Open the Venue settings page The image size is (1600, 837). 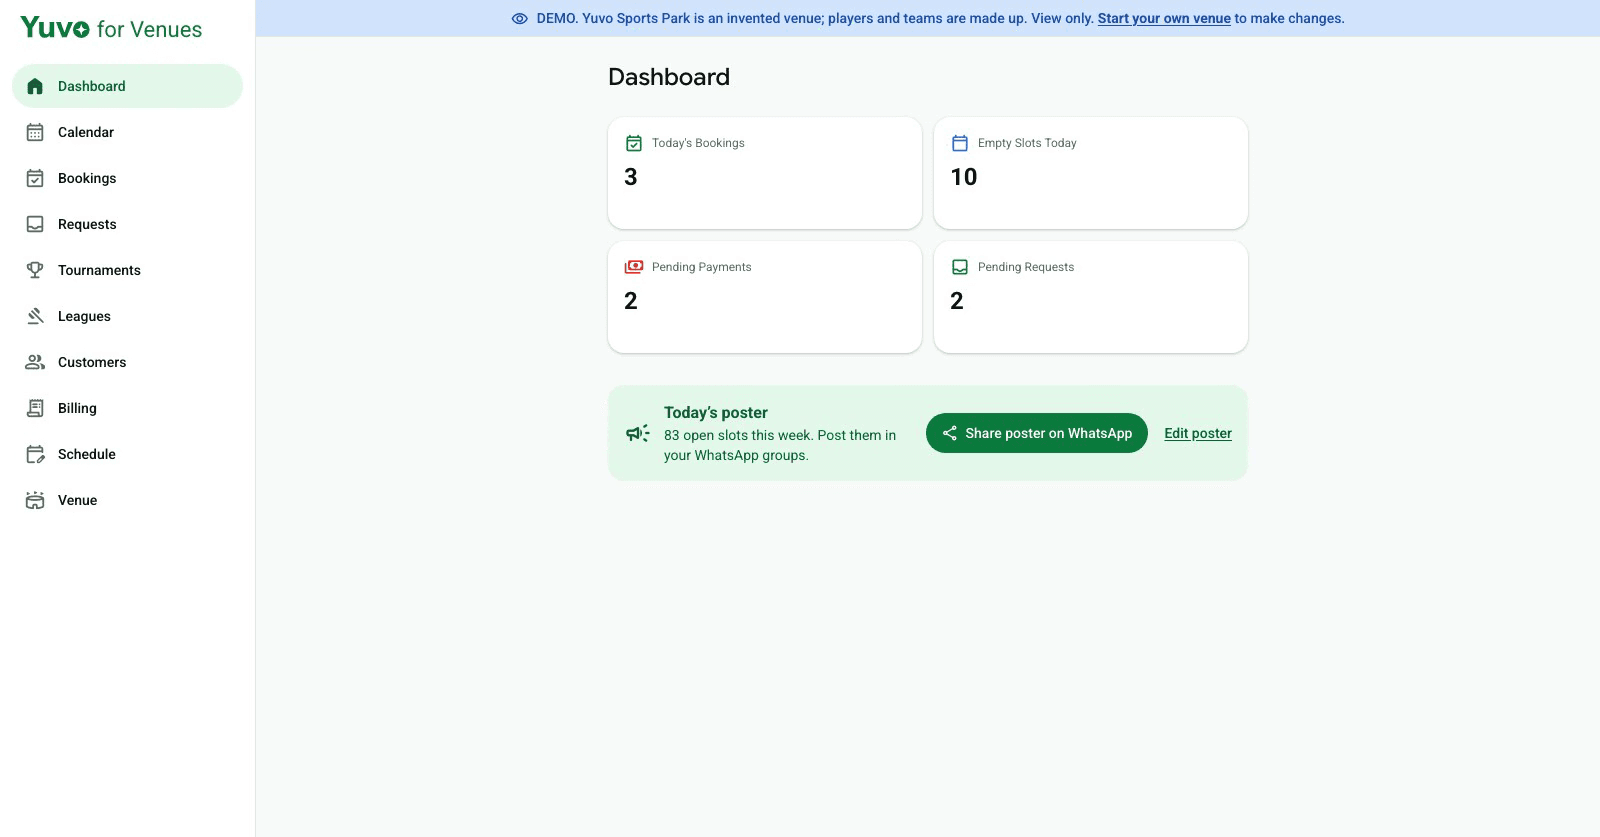[127, 500]
